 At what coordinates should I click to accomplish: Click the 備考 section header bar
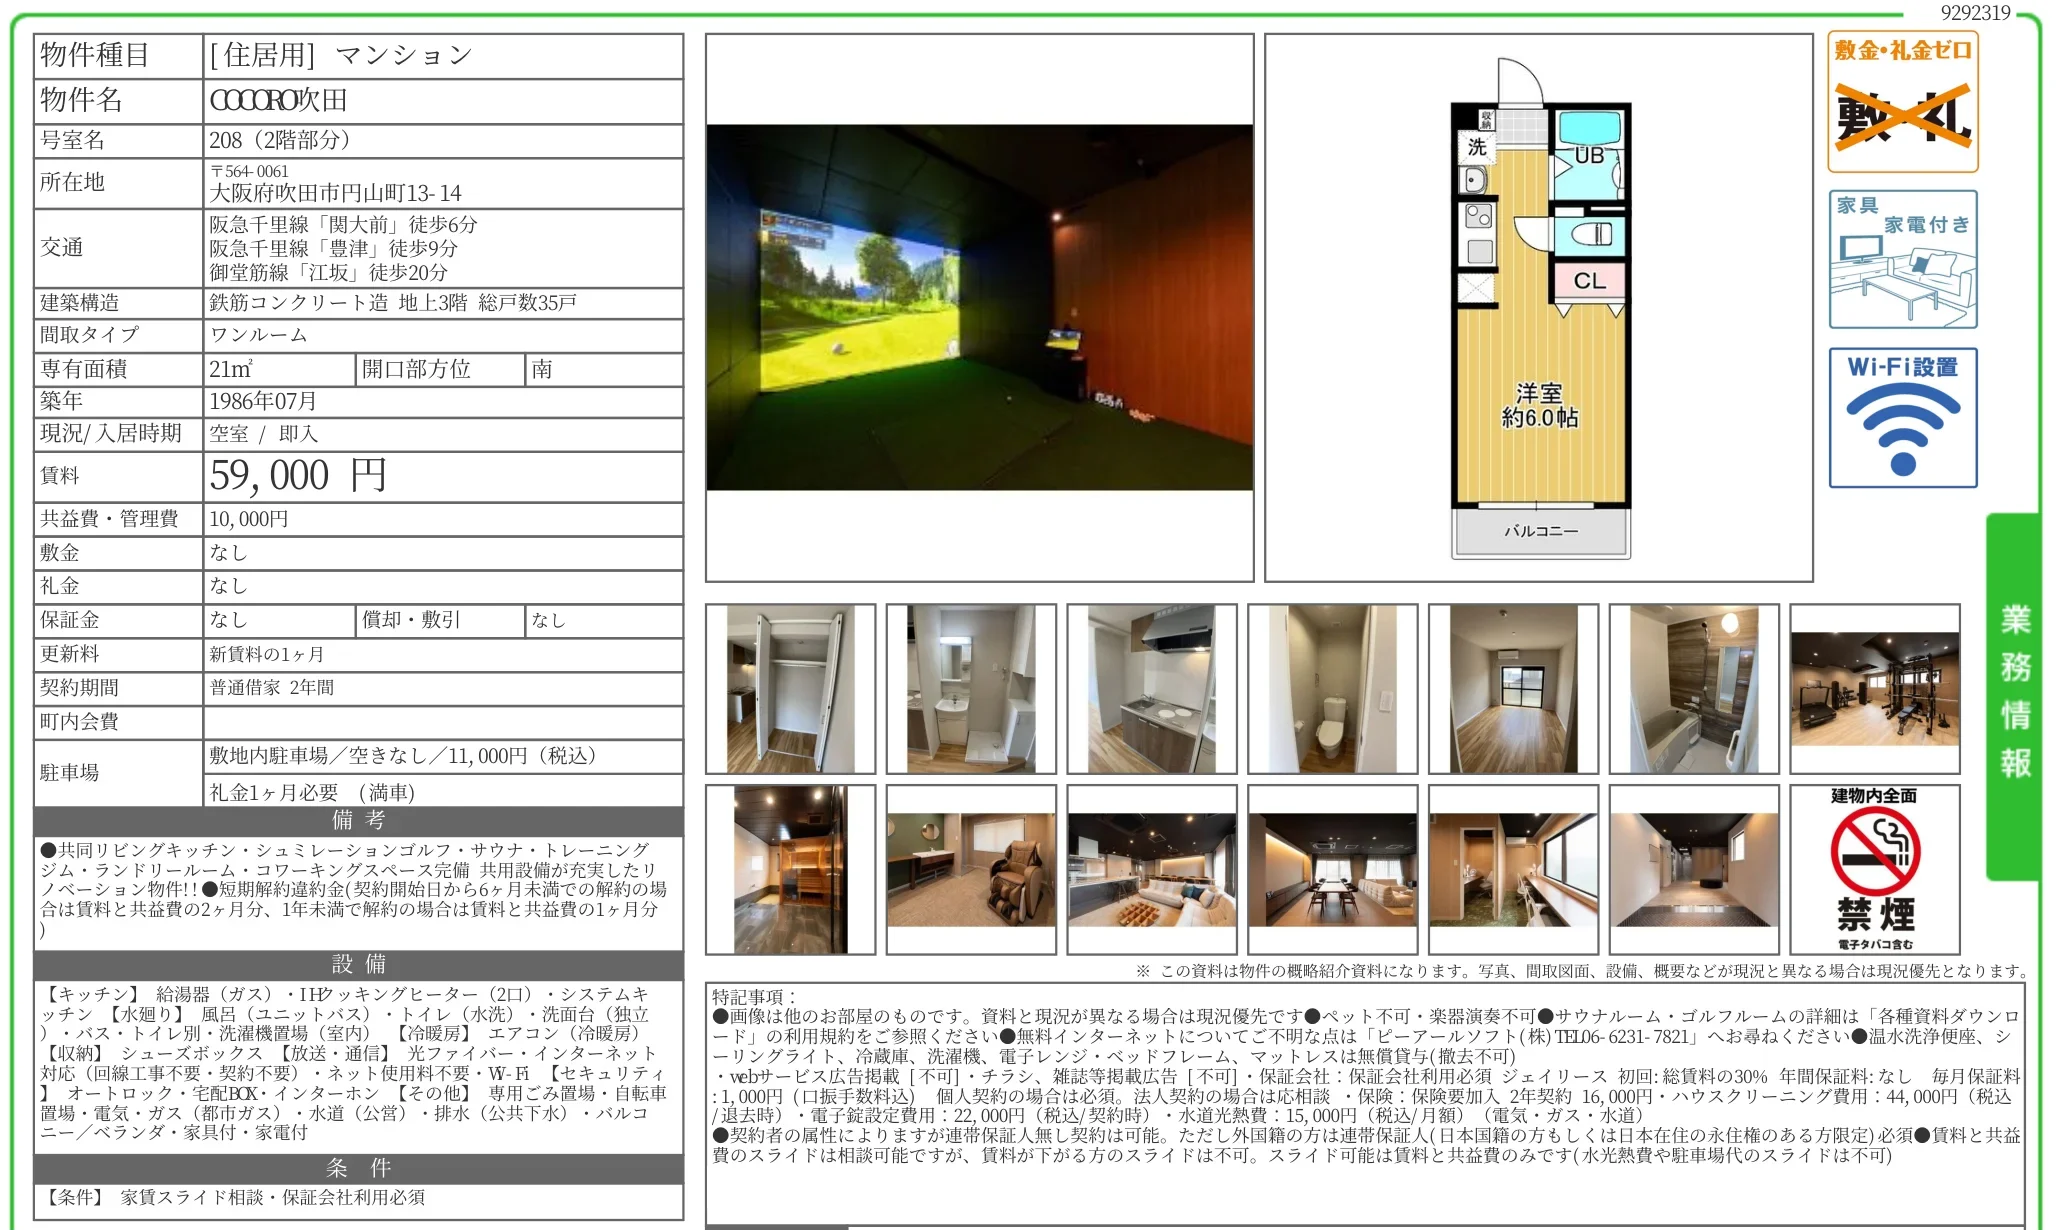point(355,822)
